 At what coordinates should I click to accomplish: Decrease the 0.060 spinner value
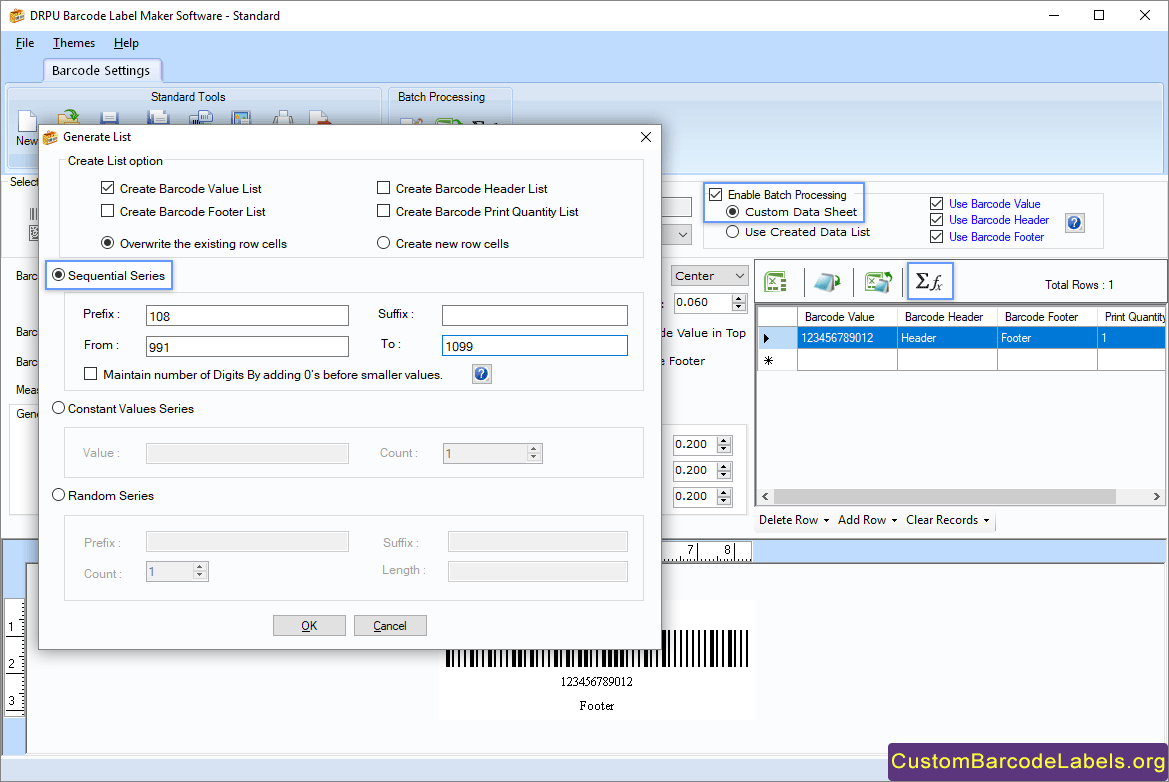pos(739,307)
